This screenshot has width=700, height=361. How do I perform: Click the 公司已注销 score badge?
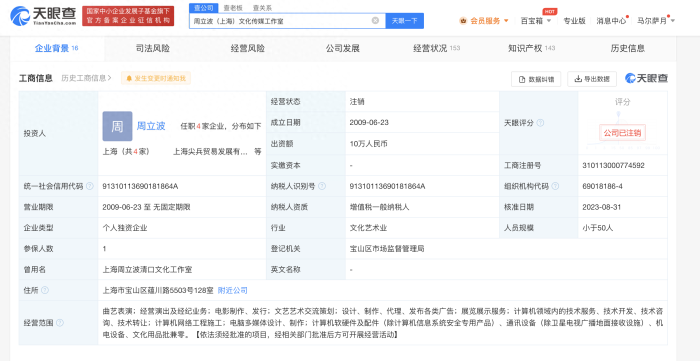click(x=622, y=133)
